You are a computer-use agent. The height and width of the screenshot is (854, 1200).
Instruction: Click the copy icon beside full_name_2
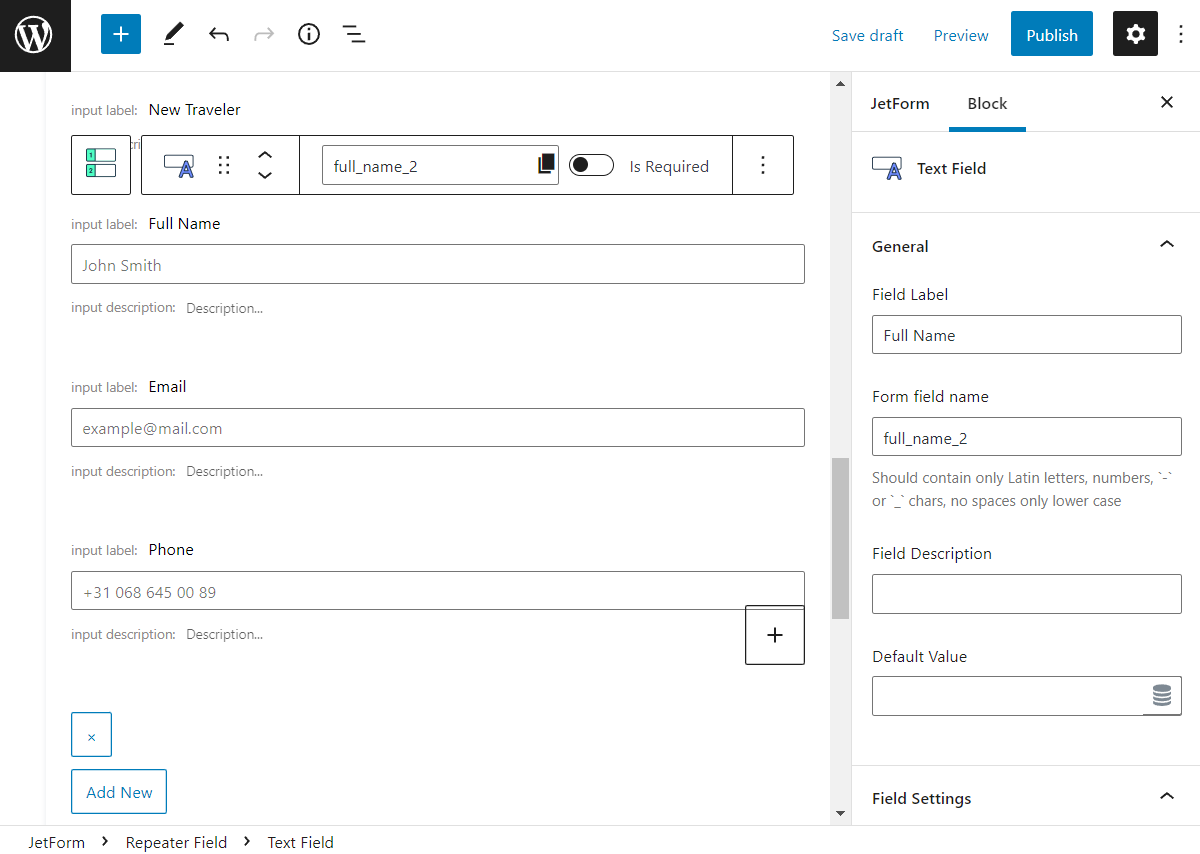(x=547, y=164)
